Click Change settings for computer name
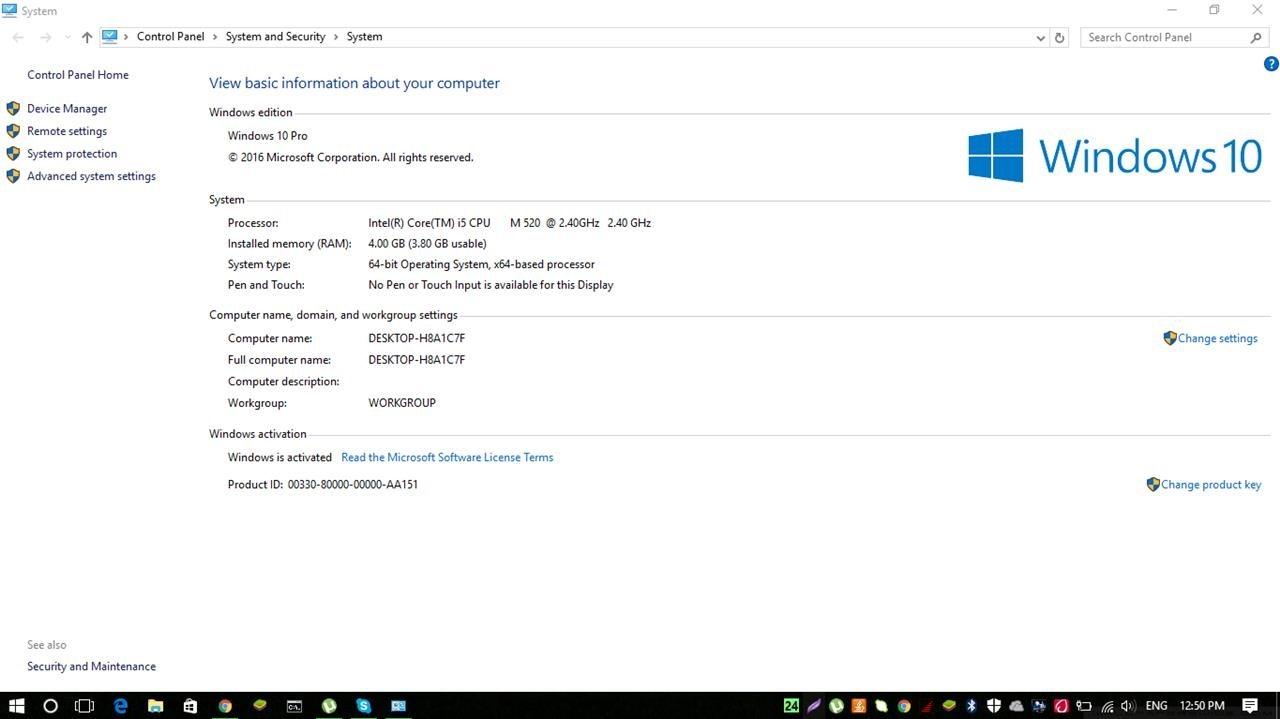 point(1217,338)
